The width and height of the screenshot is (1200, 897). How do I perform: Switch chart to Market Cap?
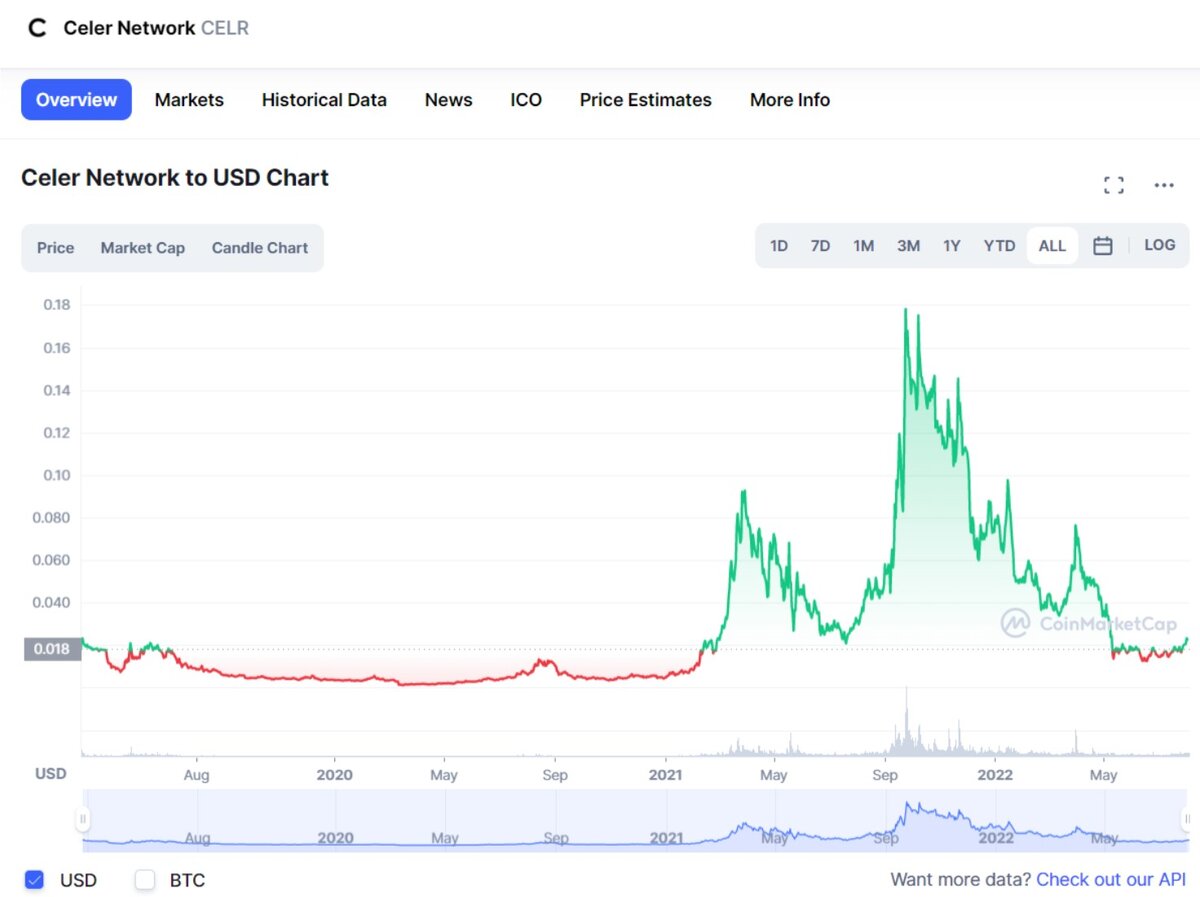[143, 248]
